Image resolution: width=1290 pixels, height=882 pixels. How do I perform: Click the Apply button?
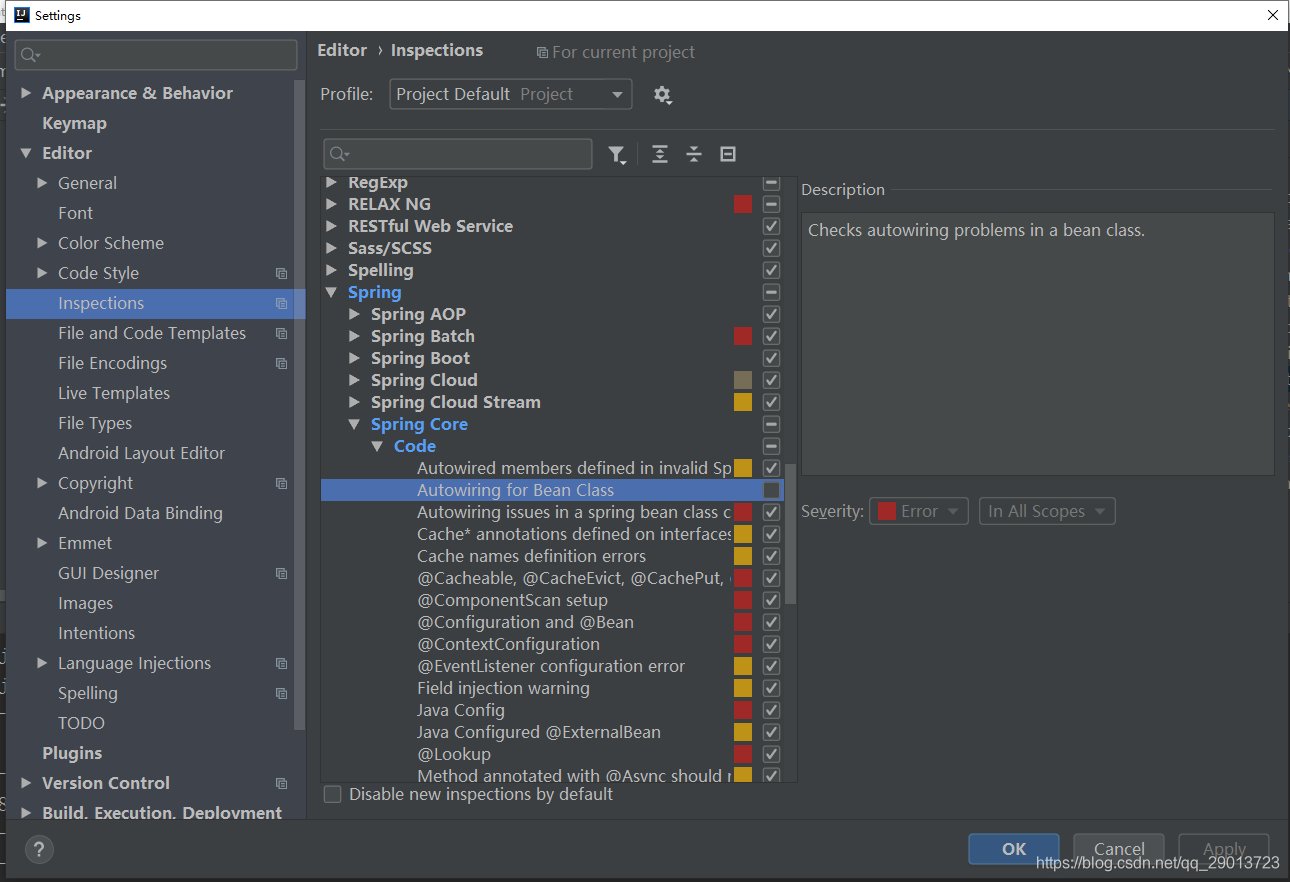click(1224, 849)
